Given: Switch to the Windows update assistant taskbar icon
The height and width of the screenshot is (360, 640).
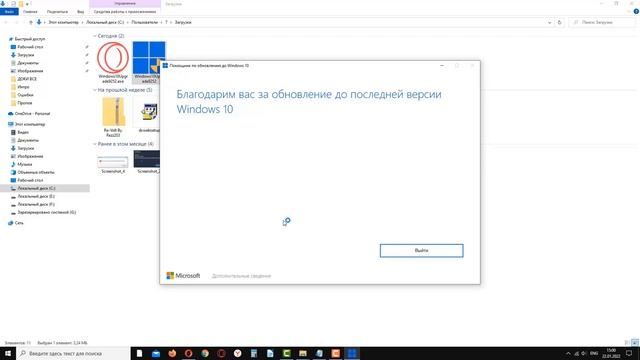Looking at the screenshot, I should (x=352, y=353).
